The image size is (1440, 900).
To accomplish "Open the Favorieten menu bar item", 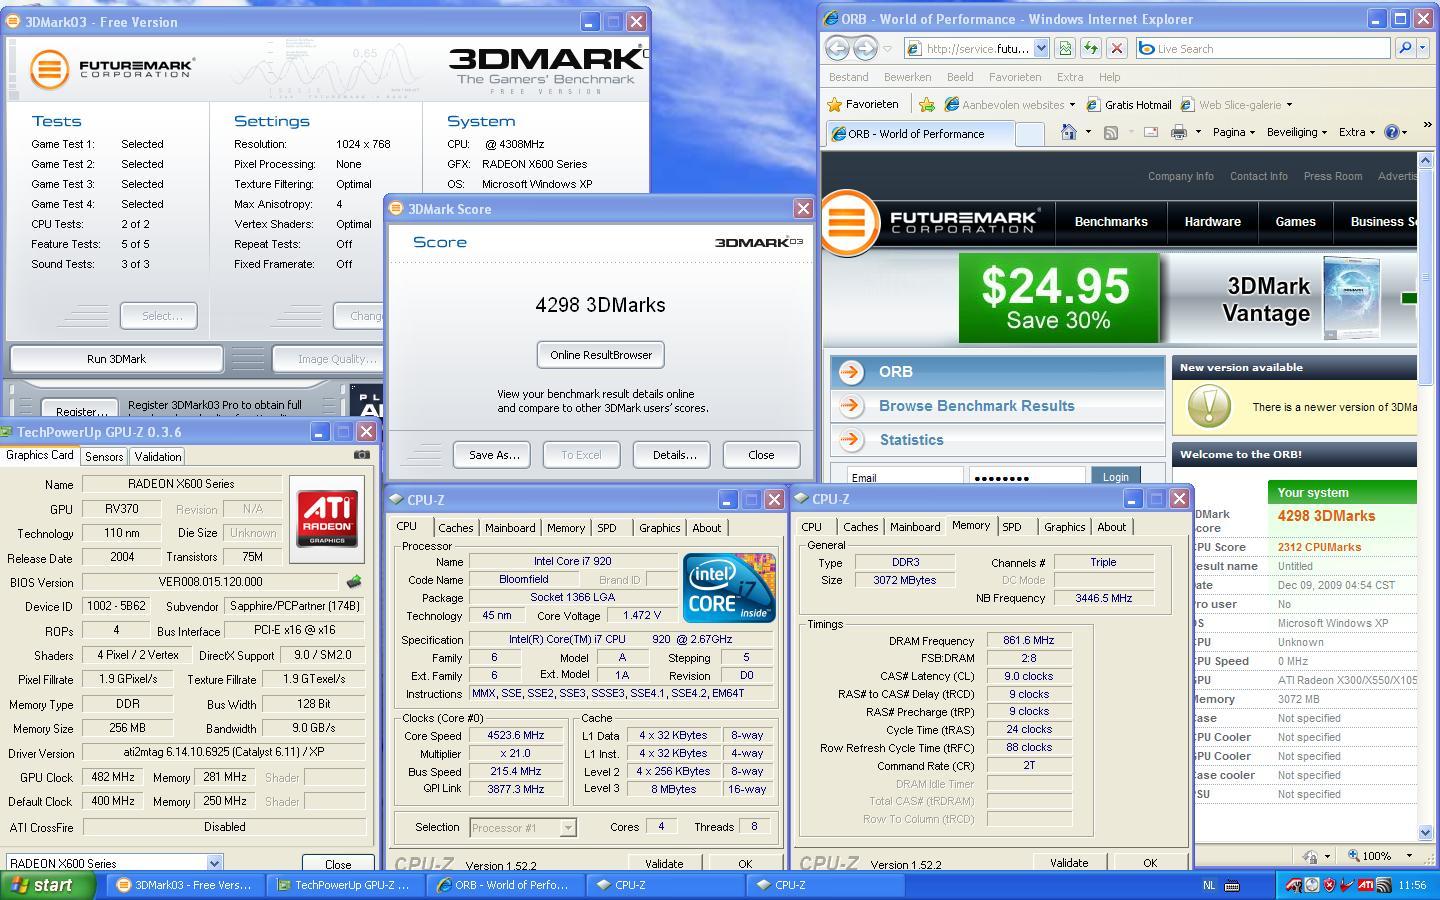I will [1015, 77].
